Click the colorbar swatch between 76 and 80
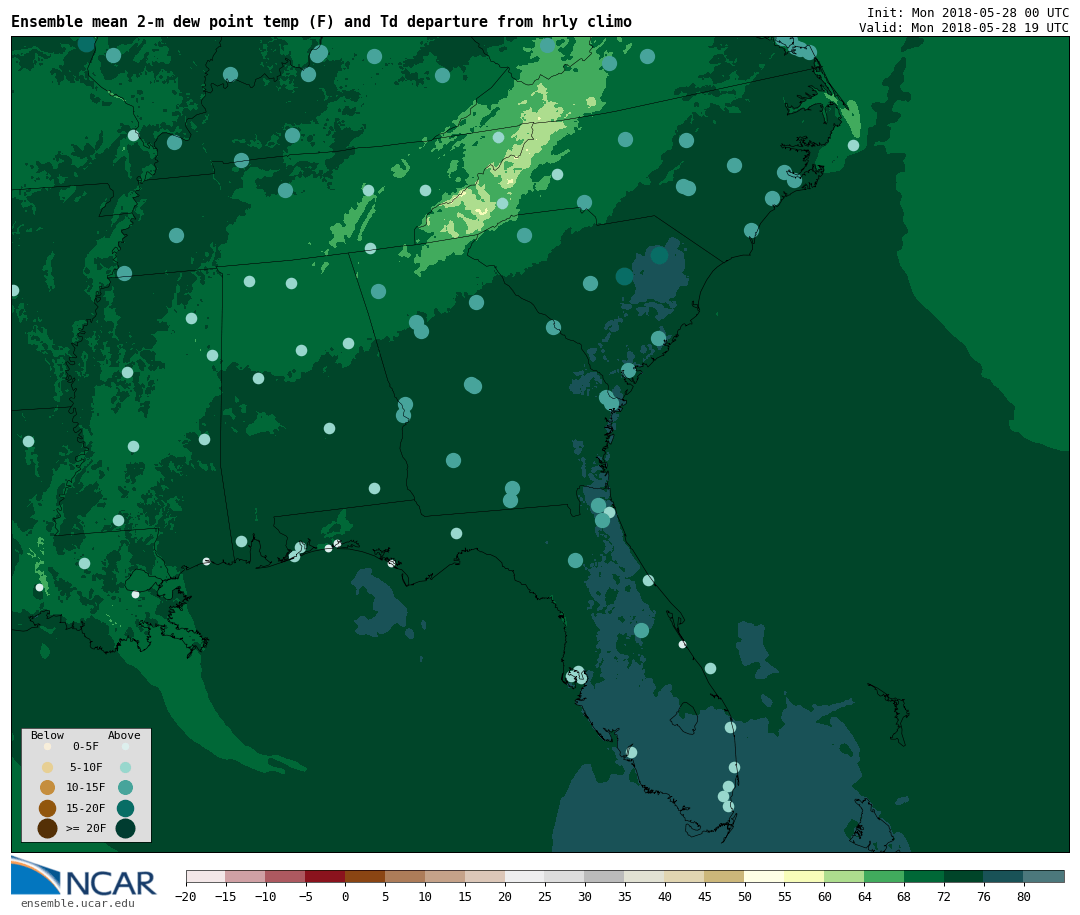 (x=1003, y=876)
